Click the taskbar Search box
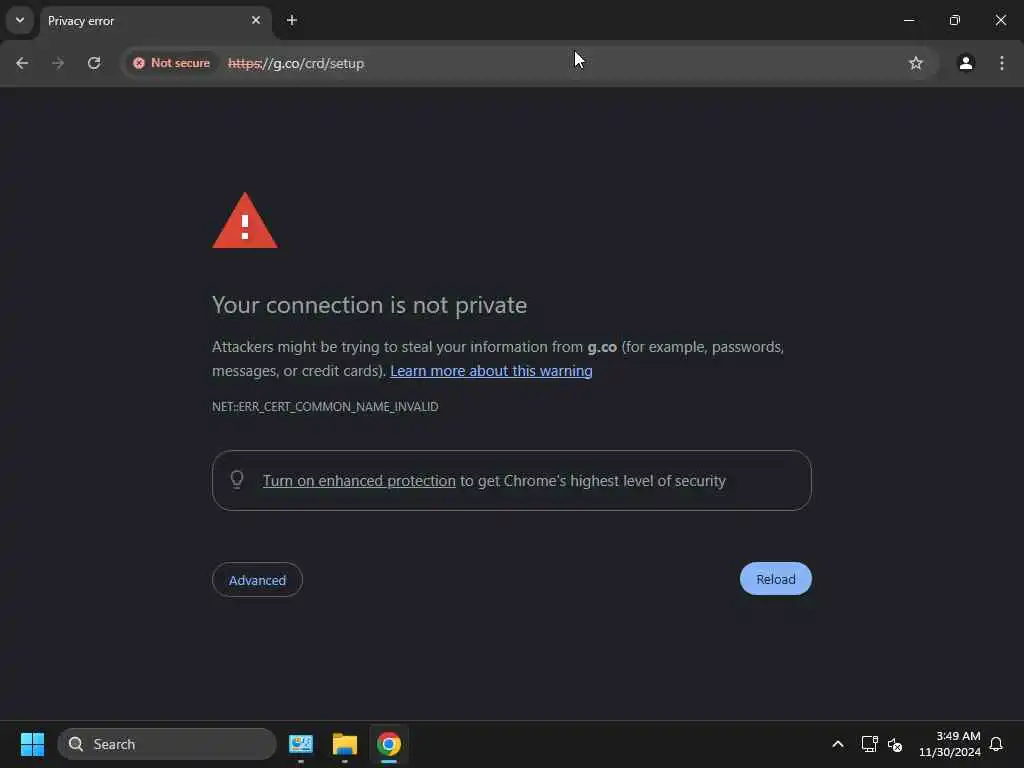This screenshot has height=768, width=1024. (167, 744)
